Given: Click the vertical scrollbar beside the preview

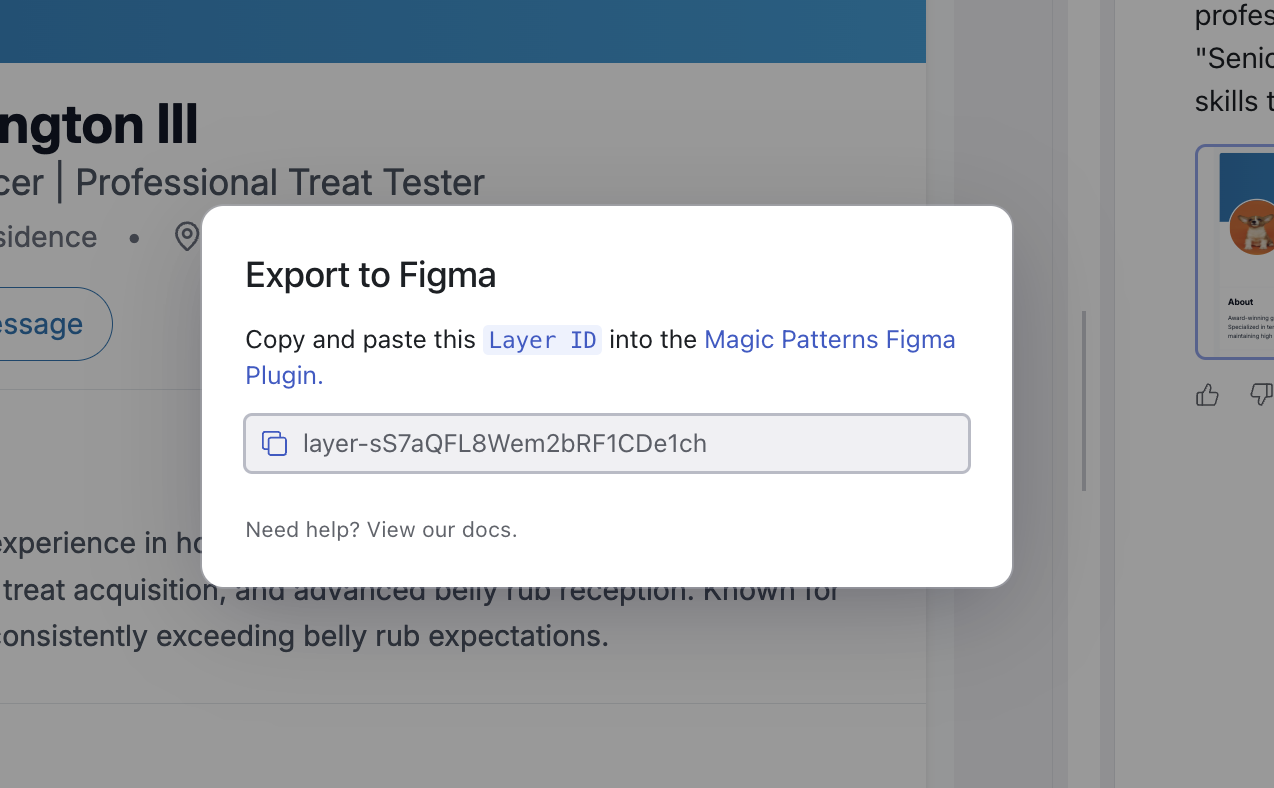Looking at the screenshot, I should click(1084, 400).
